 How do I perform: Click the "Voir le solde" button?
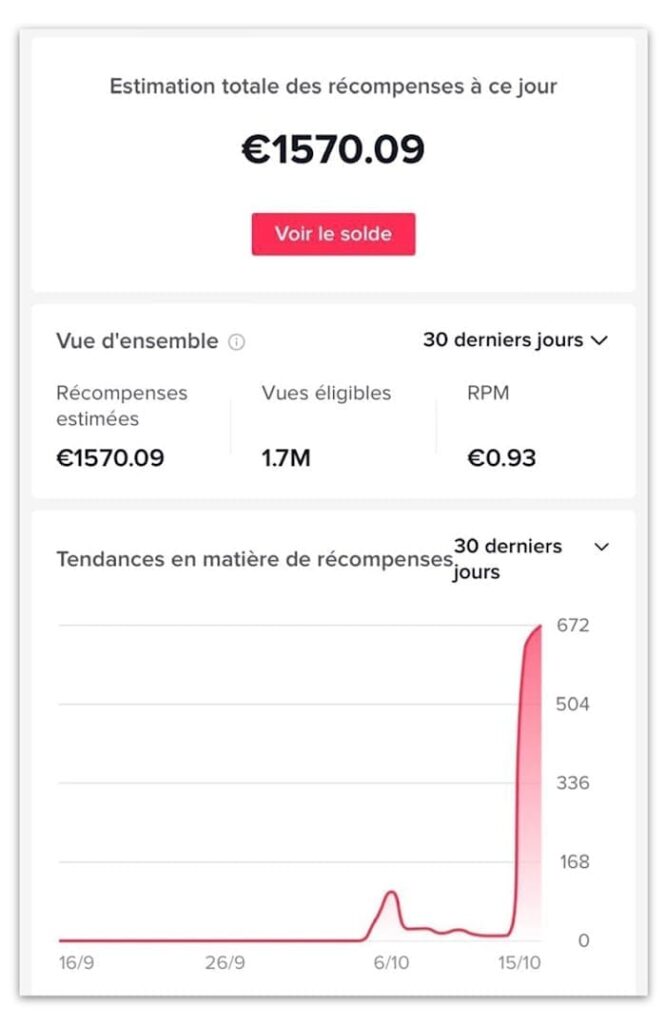click(x=333, y=234)
